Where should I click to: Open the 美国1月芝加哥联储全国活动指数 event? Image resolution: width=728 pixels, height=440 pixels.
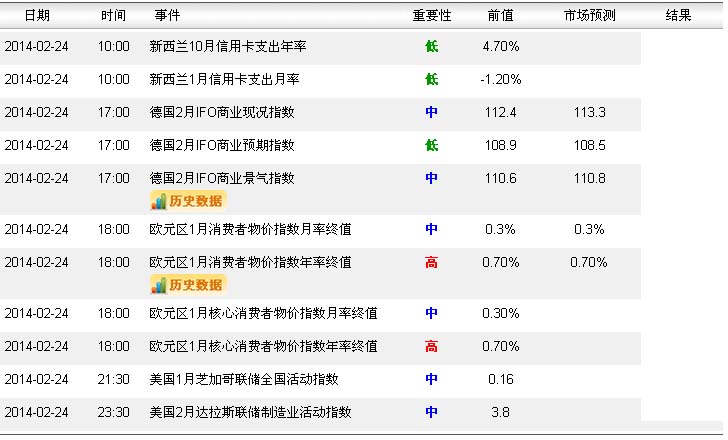pyautogui.click(x=244, y=379)
